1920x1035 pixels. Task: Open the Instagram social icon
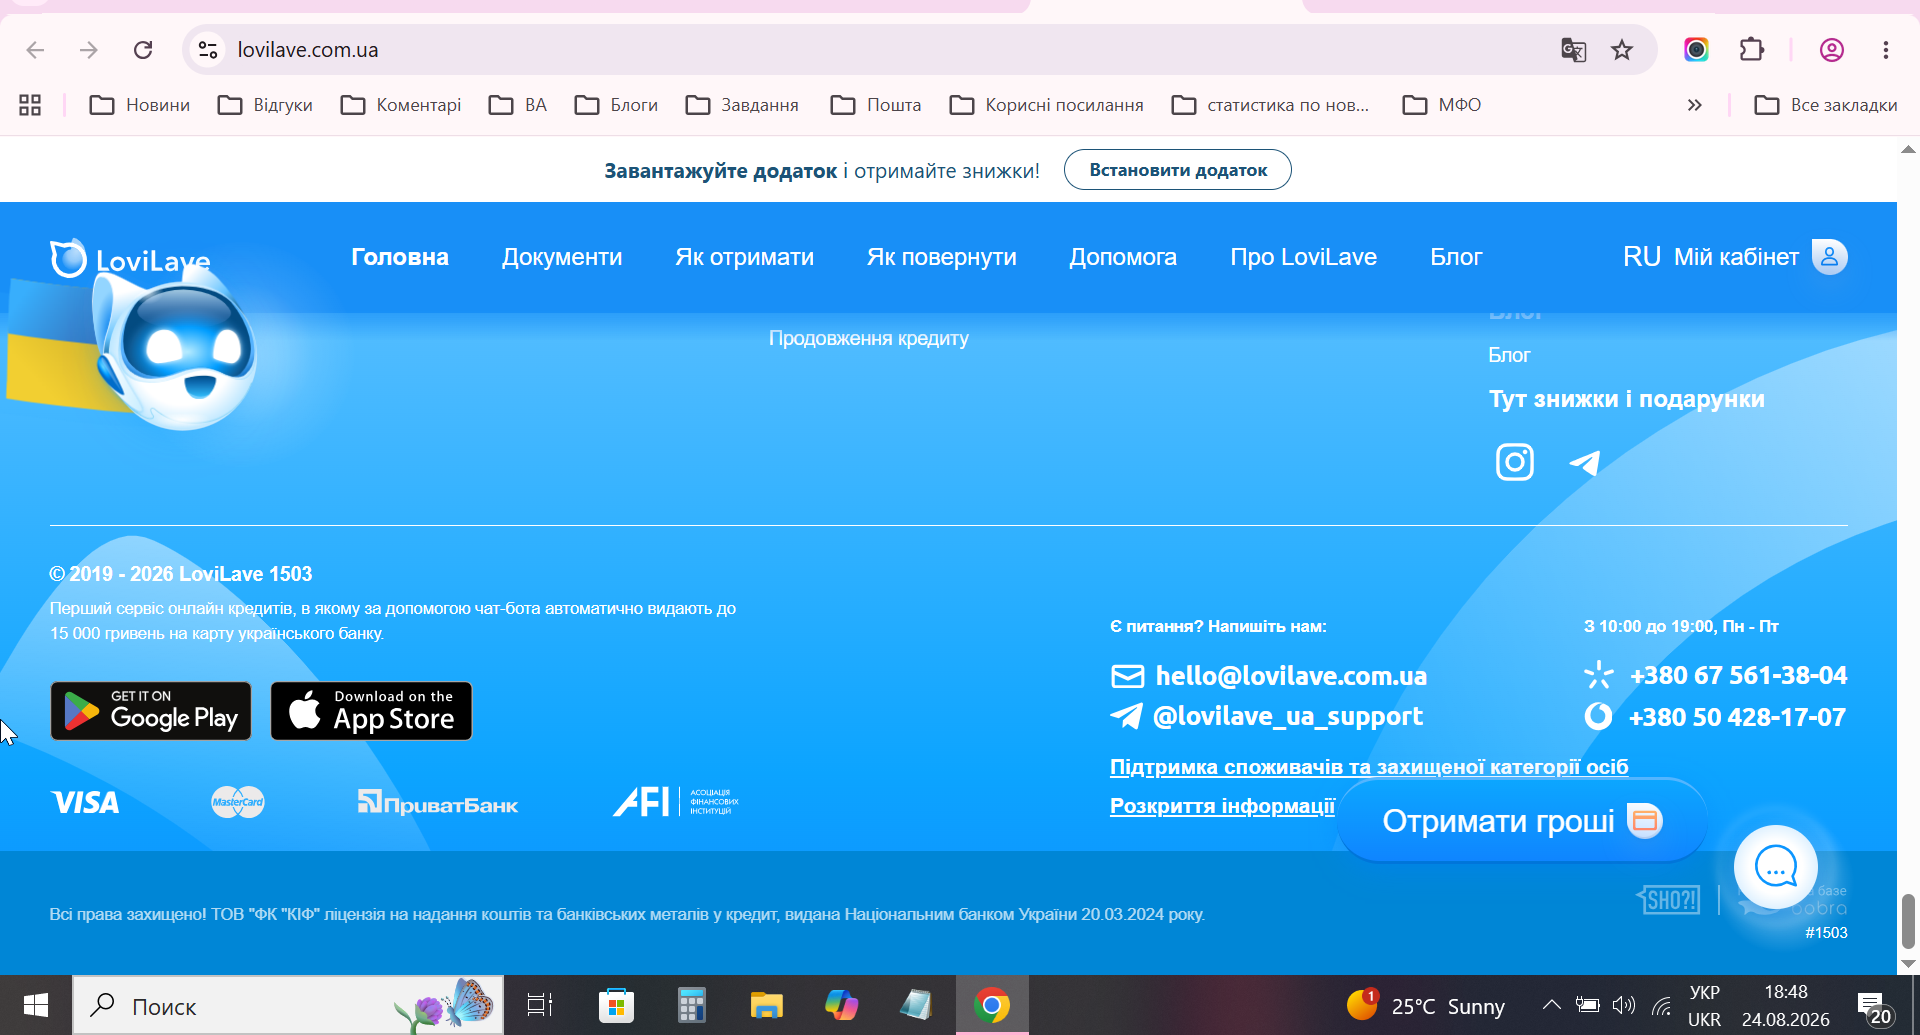click(x=1514, y=462)
